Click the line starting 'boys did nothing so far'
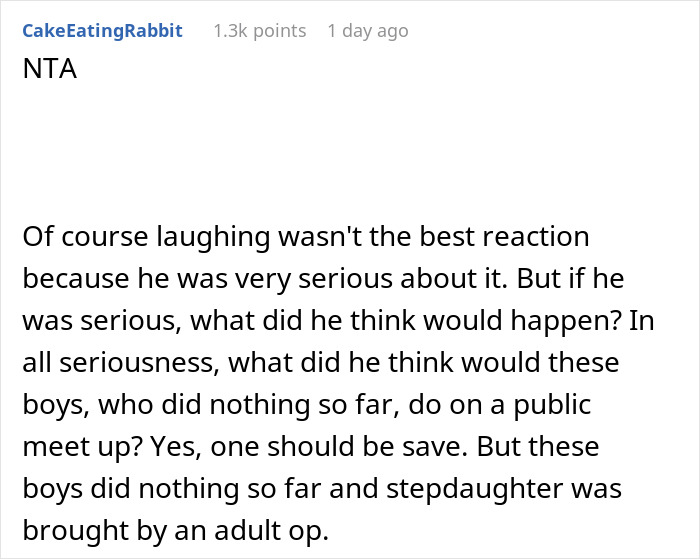The height and width of the screenshot is (559, 700). 322,488
